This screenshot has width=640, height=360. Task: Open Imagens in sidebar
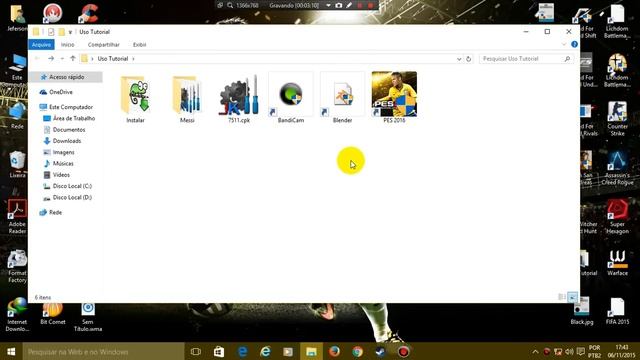pos(59,152)
